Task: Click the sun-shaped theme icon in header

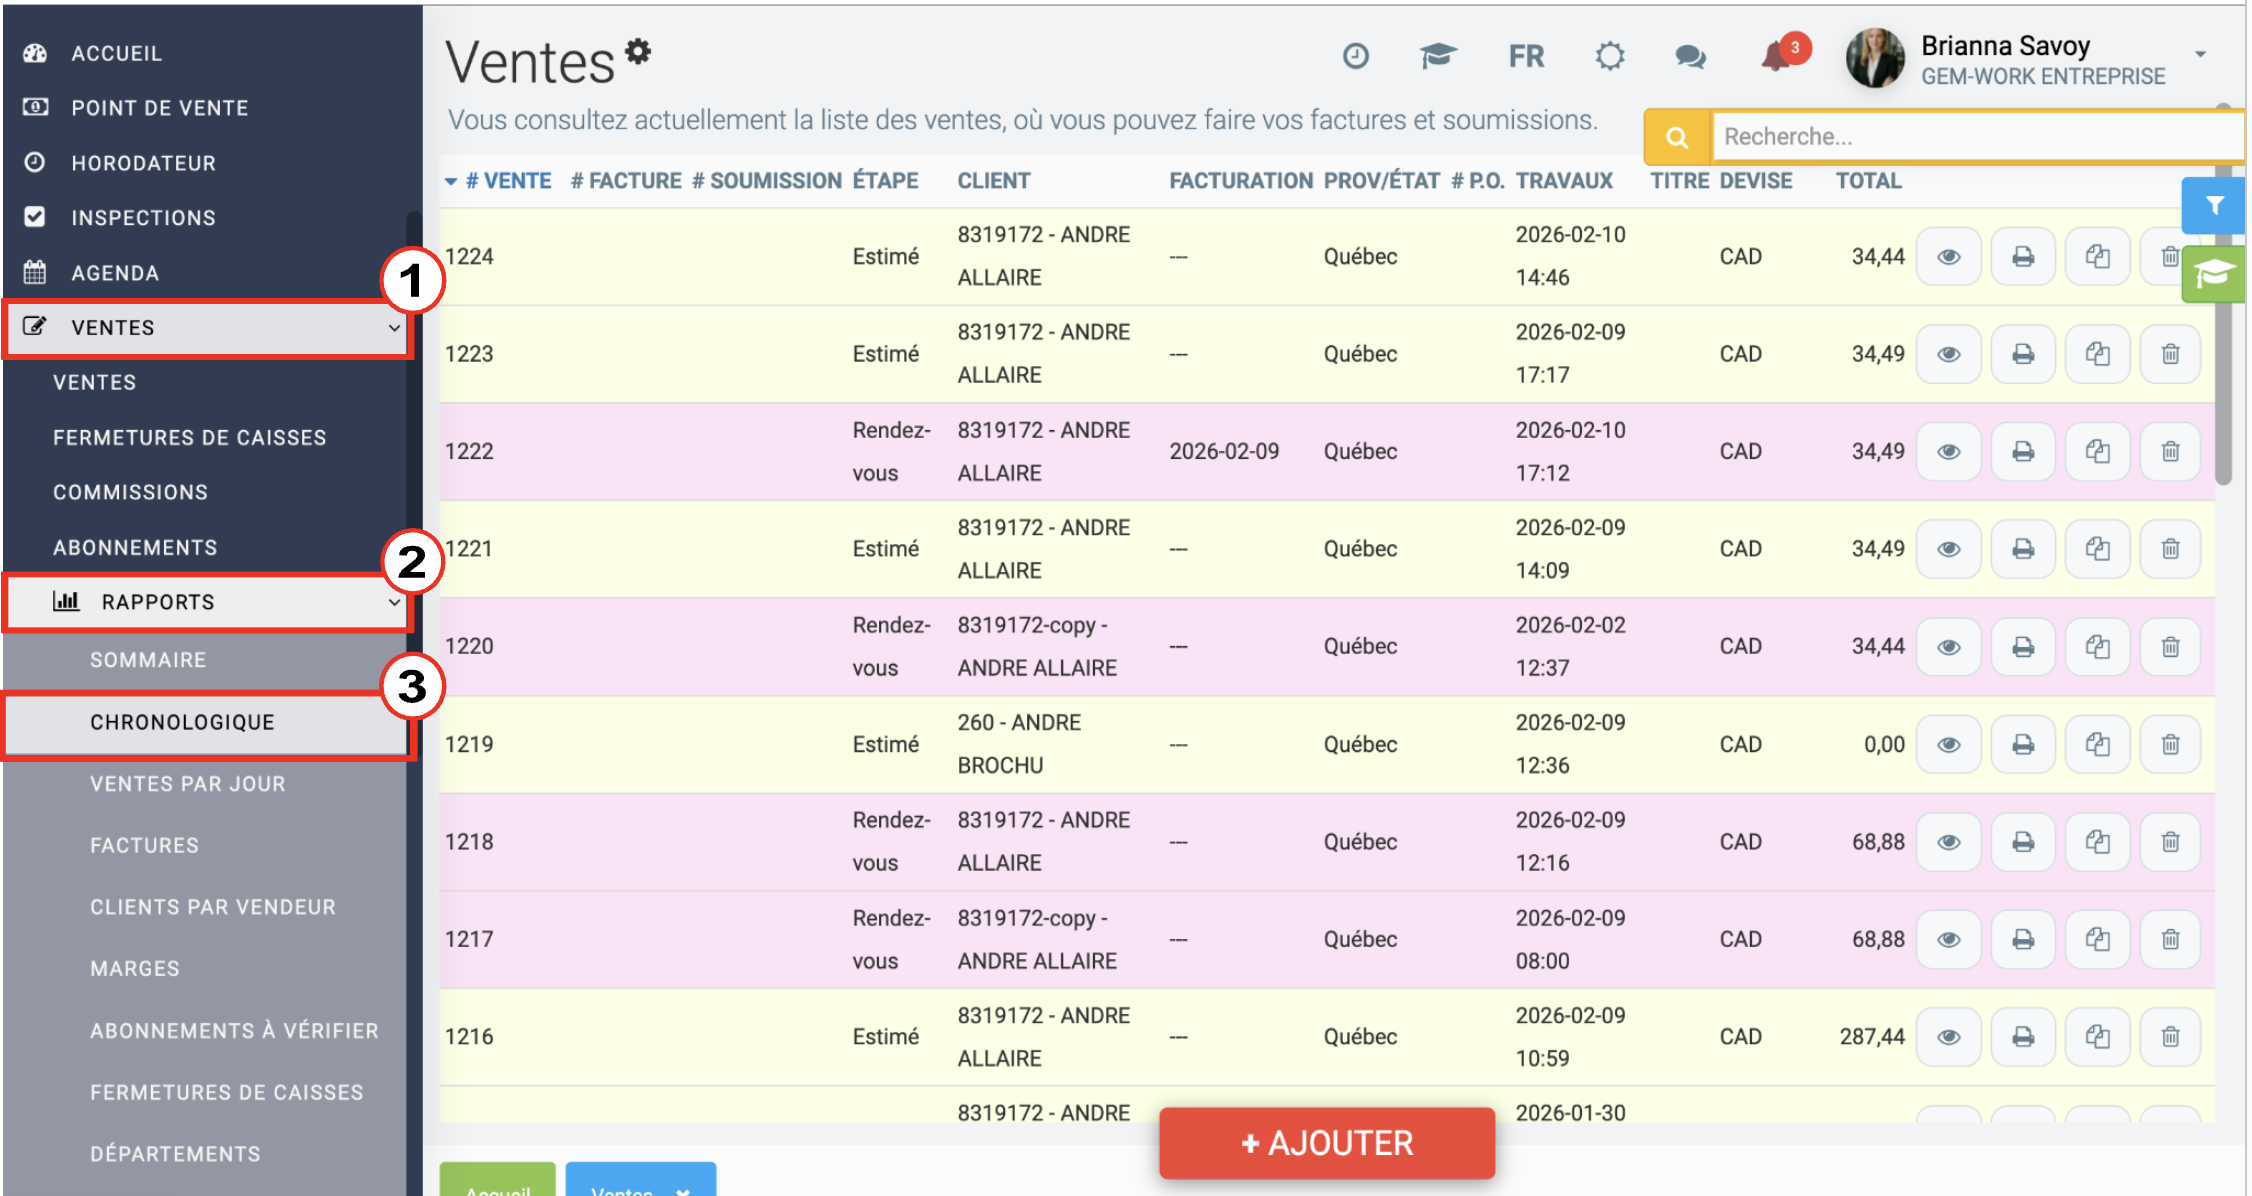Action: tap(1610, 56)
